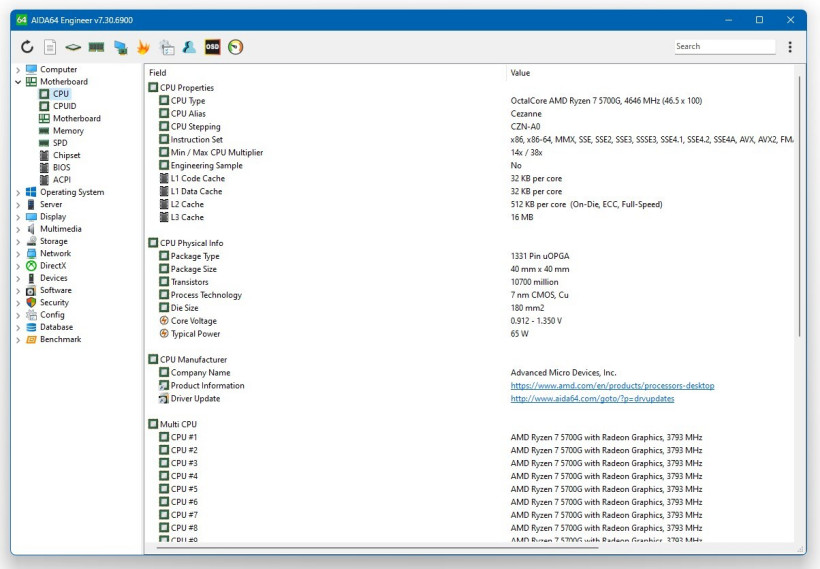Click the network monitor toolbar icon
The width and height of the screenshot is (820, 569).
click(x=120, y=47)
